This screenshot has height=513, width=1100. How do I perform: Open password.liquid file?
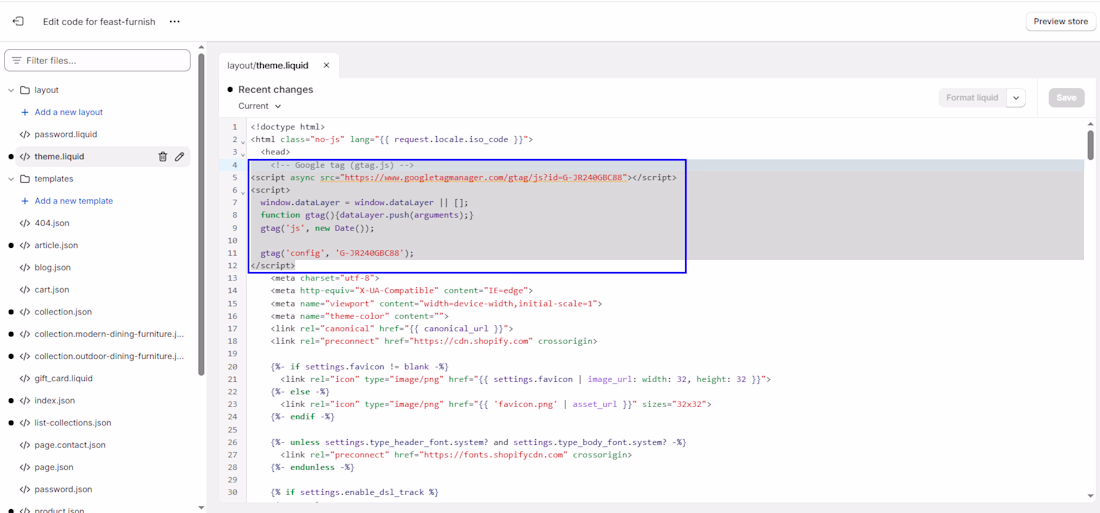coord(65,134)
